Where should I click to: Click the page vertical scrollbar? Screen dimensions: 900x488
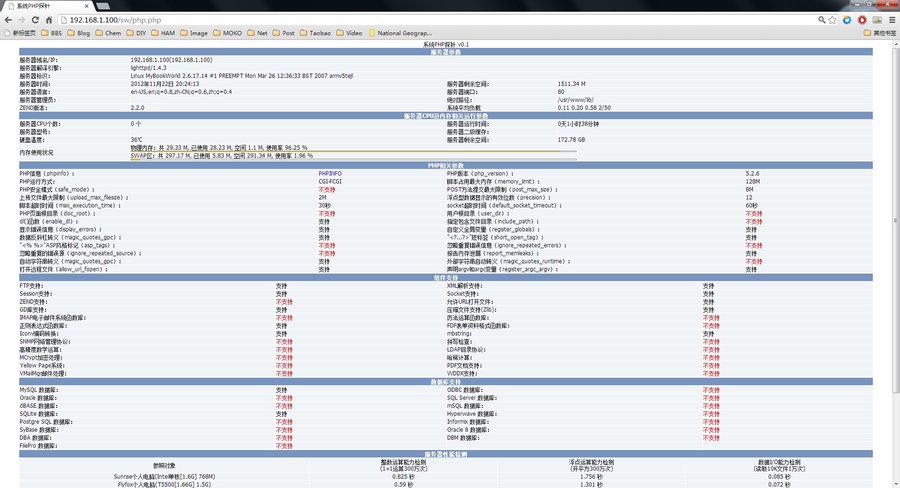(x=895, y=218)
